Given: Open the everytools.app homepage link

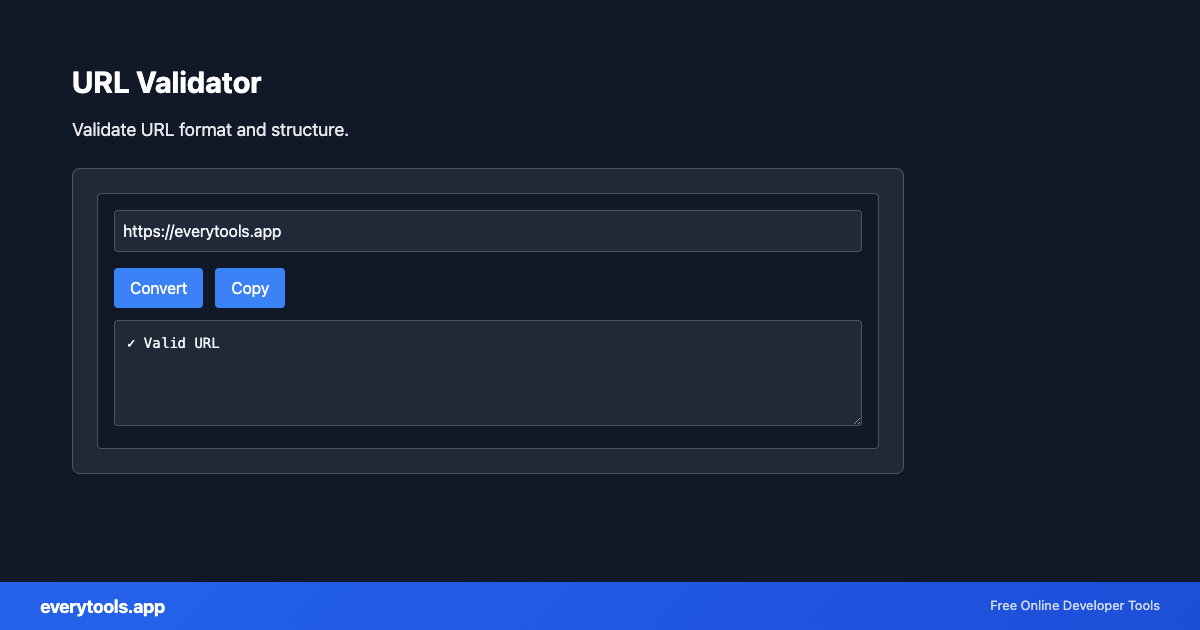Looking at the screenshot, I should (102, 606).
